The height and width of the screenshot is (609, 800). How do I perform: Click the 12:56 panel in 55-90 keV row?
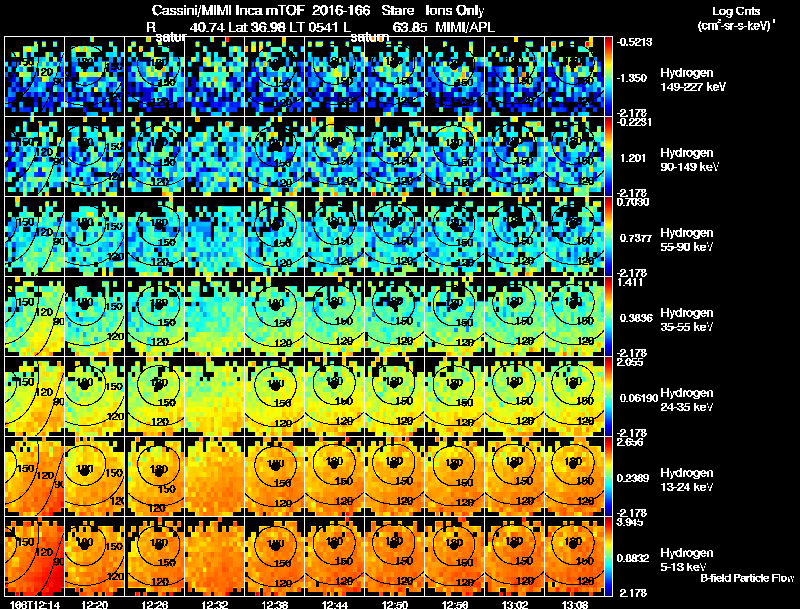[x=455, y=236]
